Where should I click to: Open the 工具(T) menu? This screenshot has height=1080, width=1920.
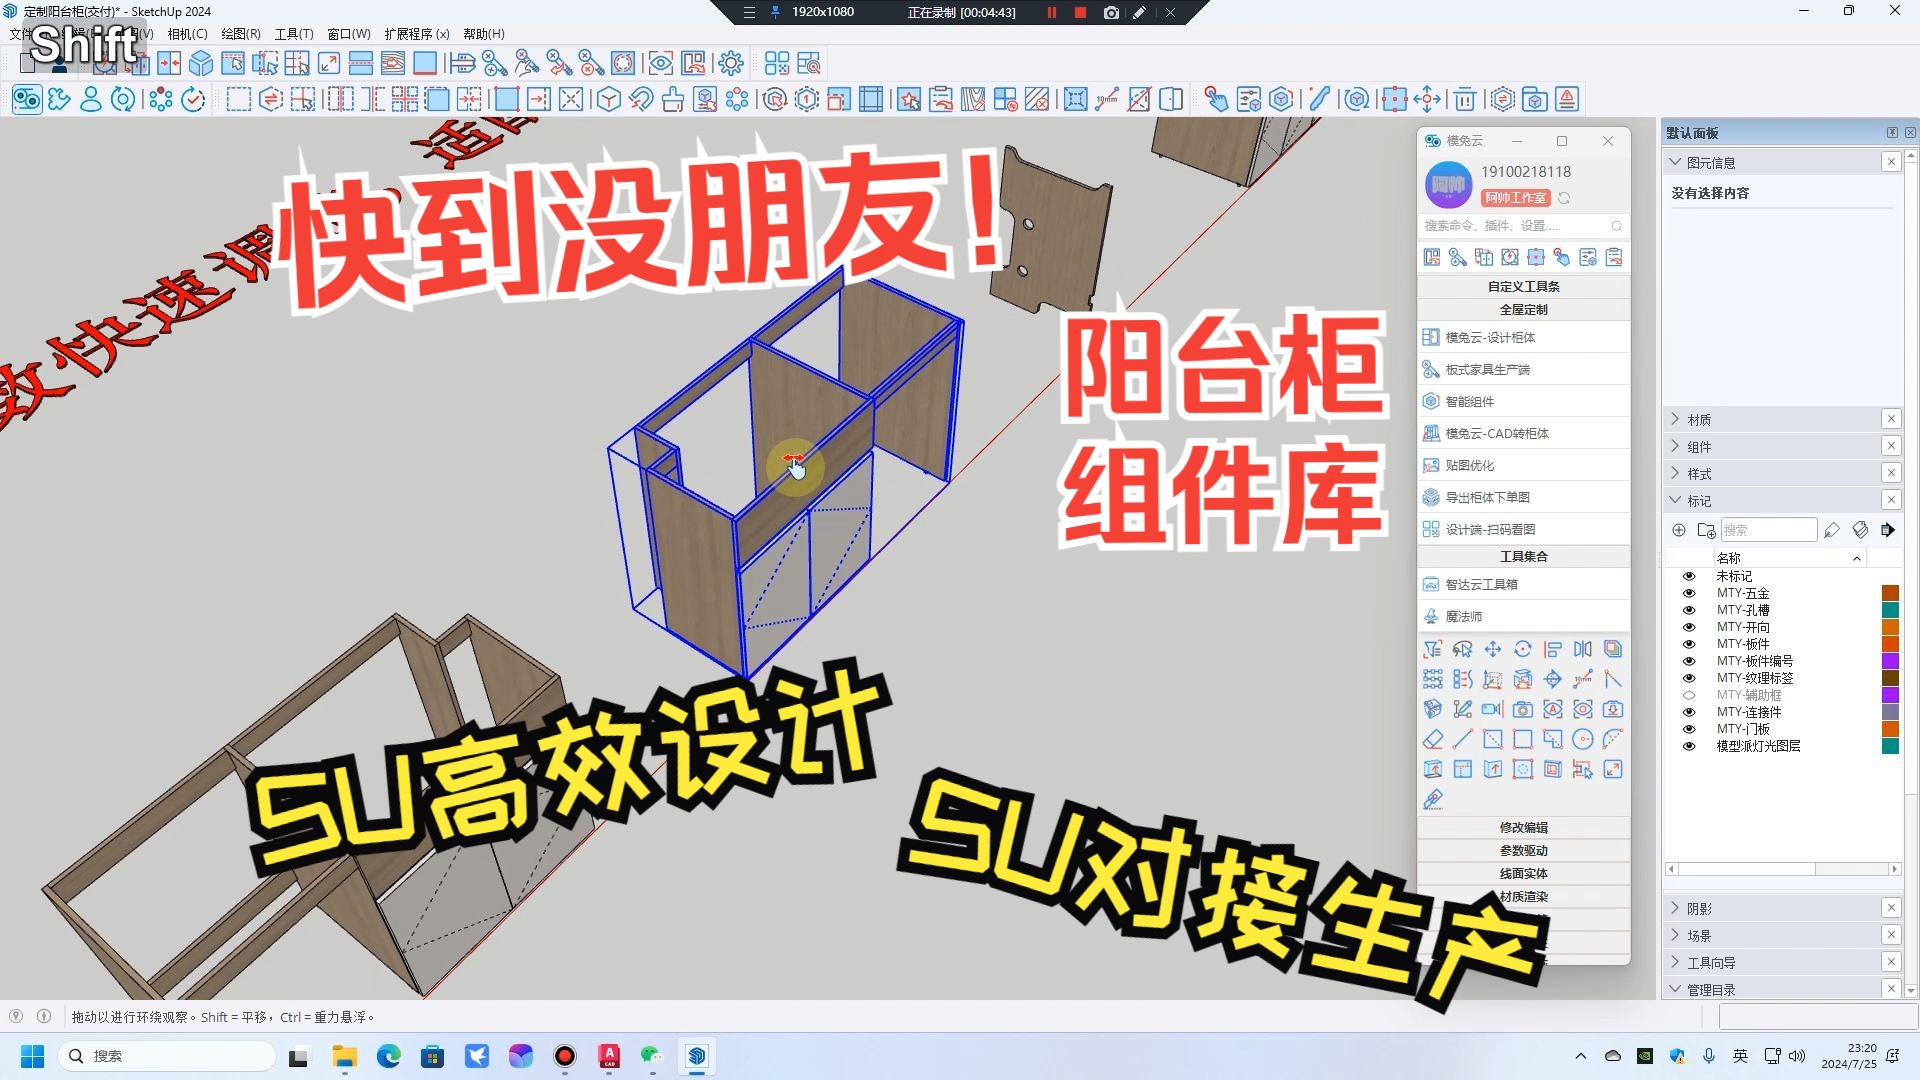coord(294,34)
